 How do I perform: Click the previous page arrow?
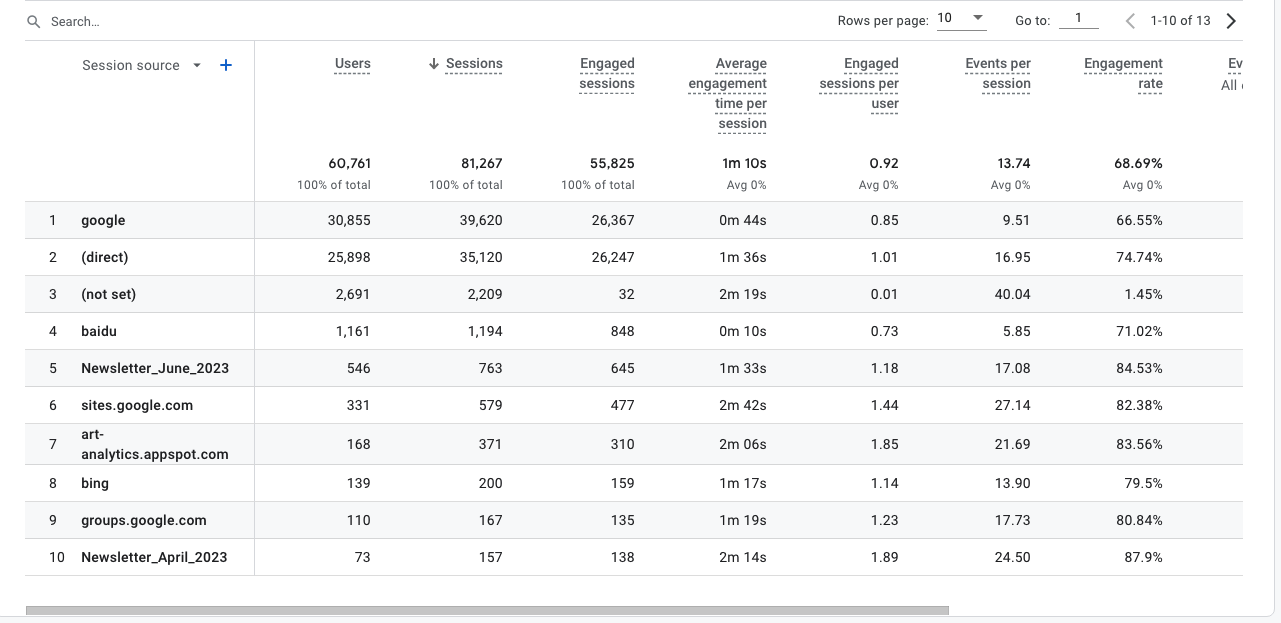click(1130, 21)
